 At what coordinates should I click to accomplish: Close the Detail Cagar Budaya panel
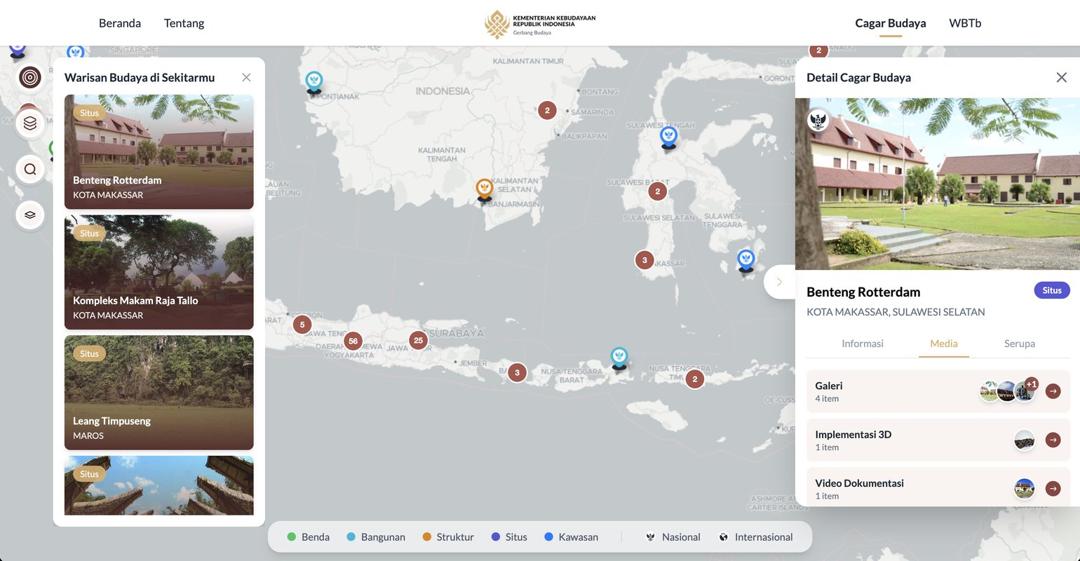click(x=1061, y=77)
